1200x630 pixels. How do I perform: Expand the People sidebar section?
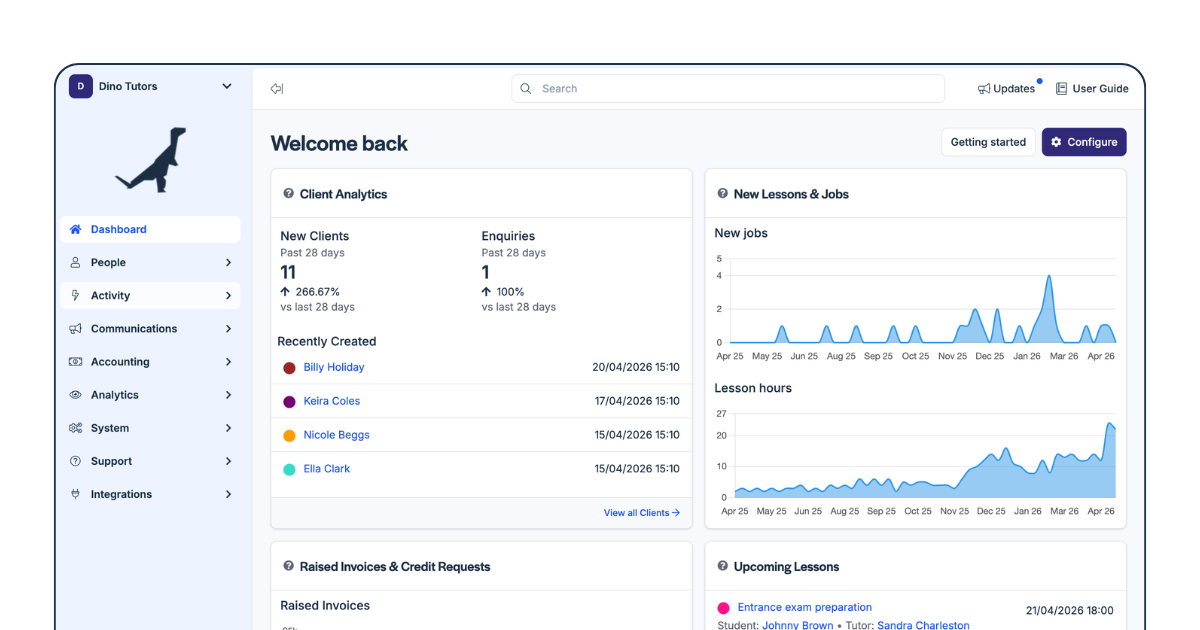pos(228,262)
